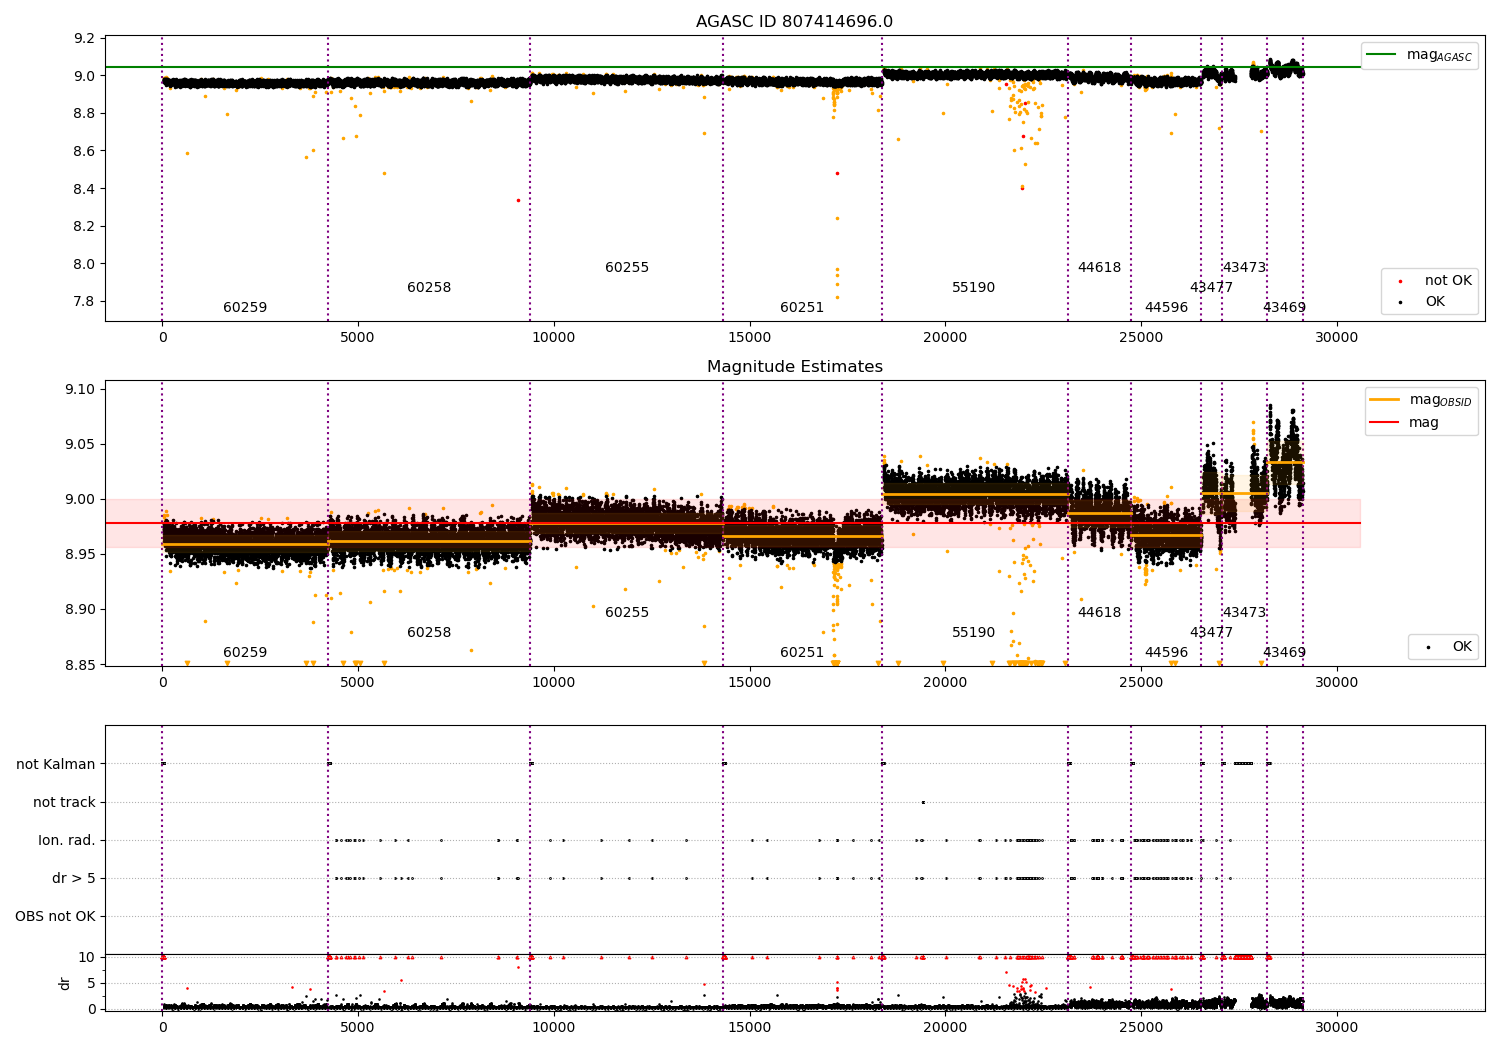This screenshot has width=1500, height=1050.
Task: Click the 'not Kalman' row label
Action: pos(56,765)
